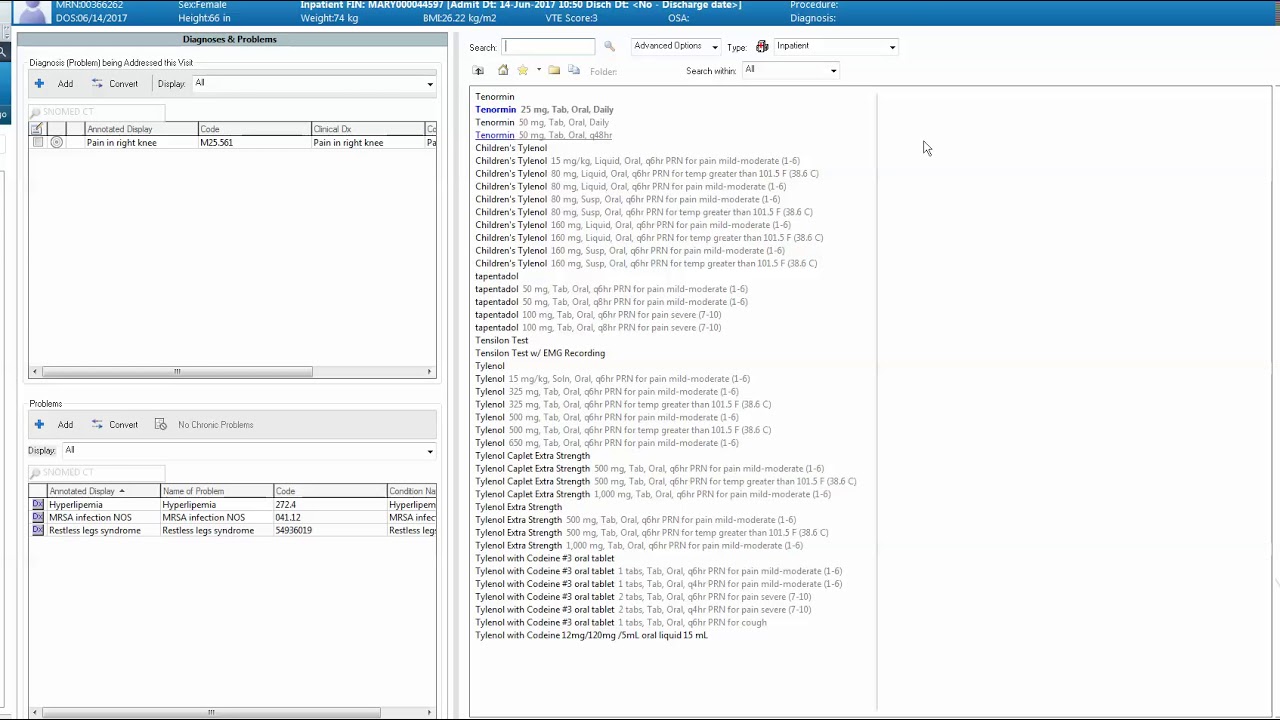Select tapentadol 100 mg q8hr PRN pain severe
This screenshot has height=720, width=1280.
598,328
